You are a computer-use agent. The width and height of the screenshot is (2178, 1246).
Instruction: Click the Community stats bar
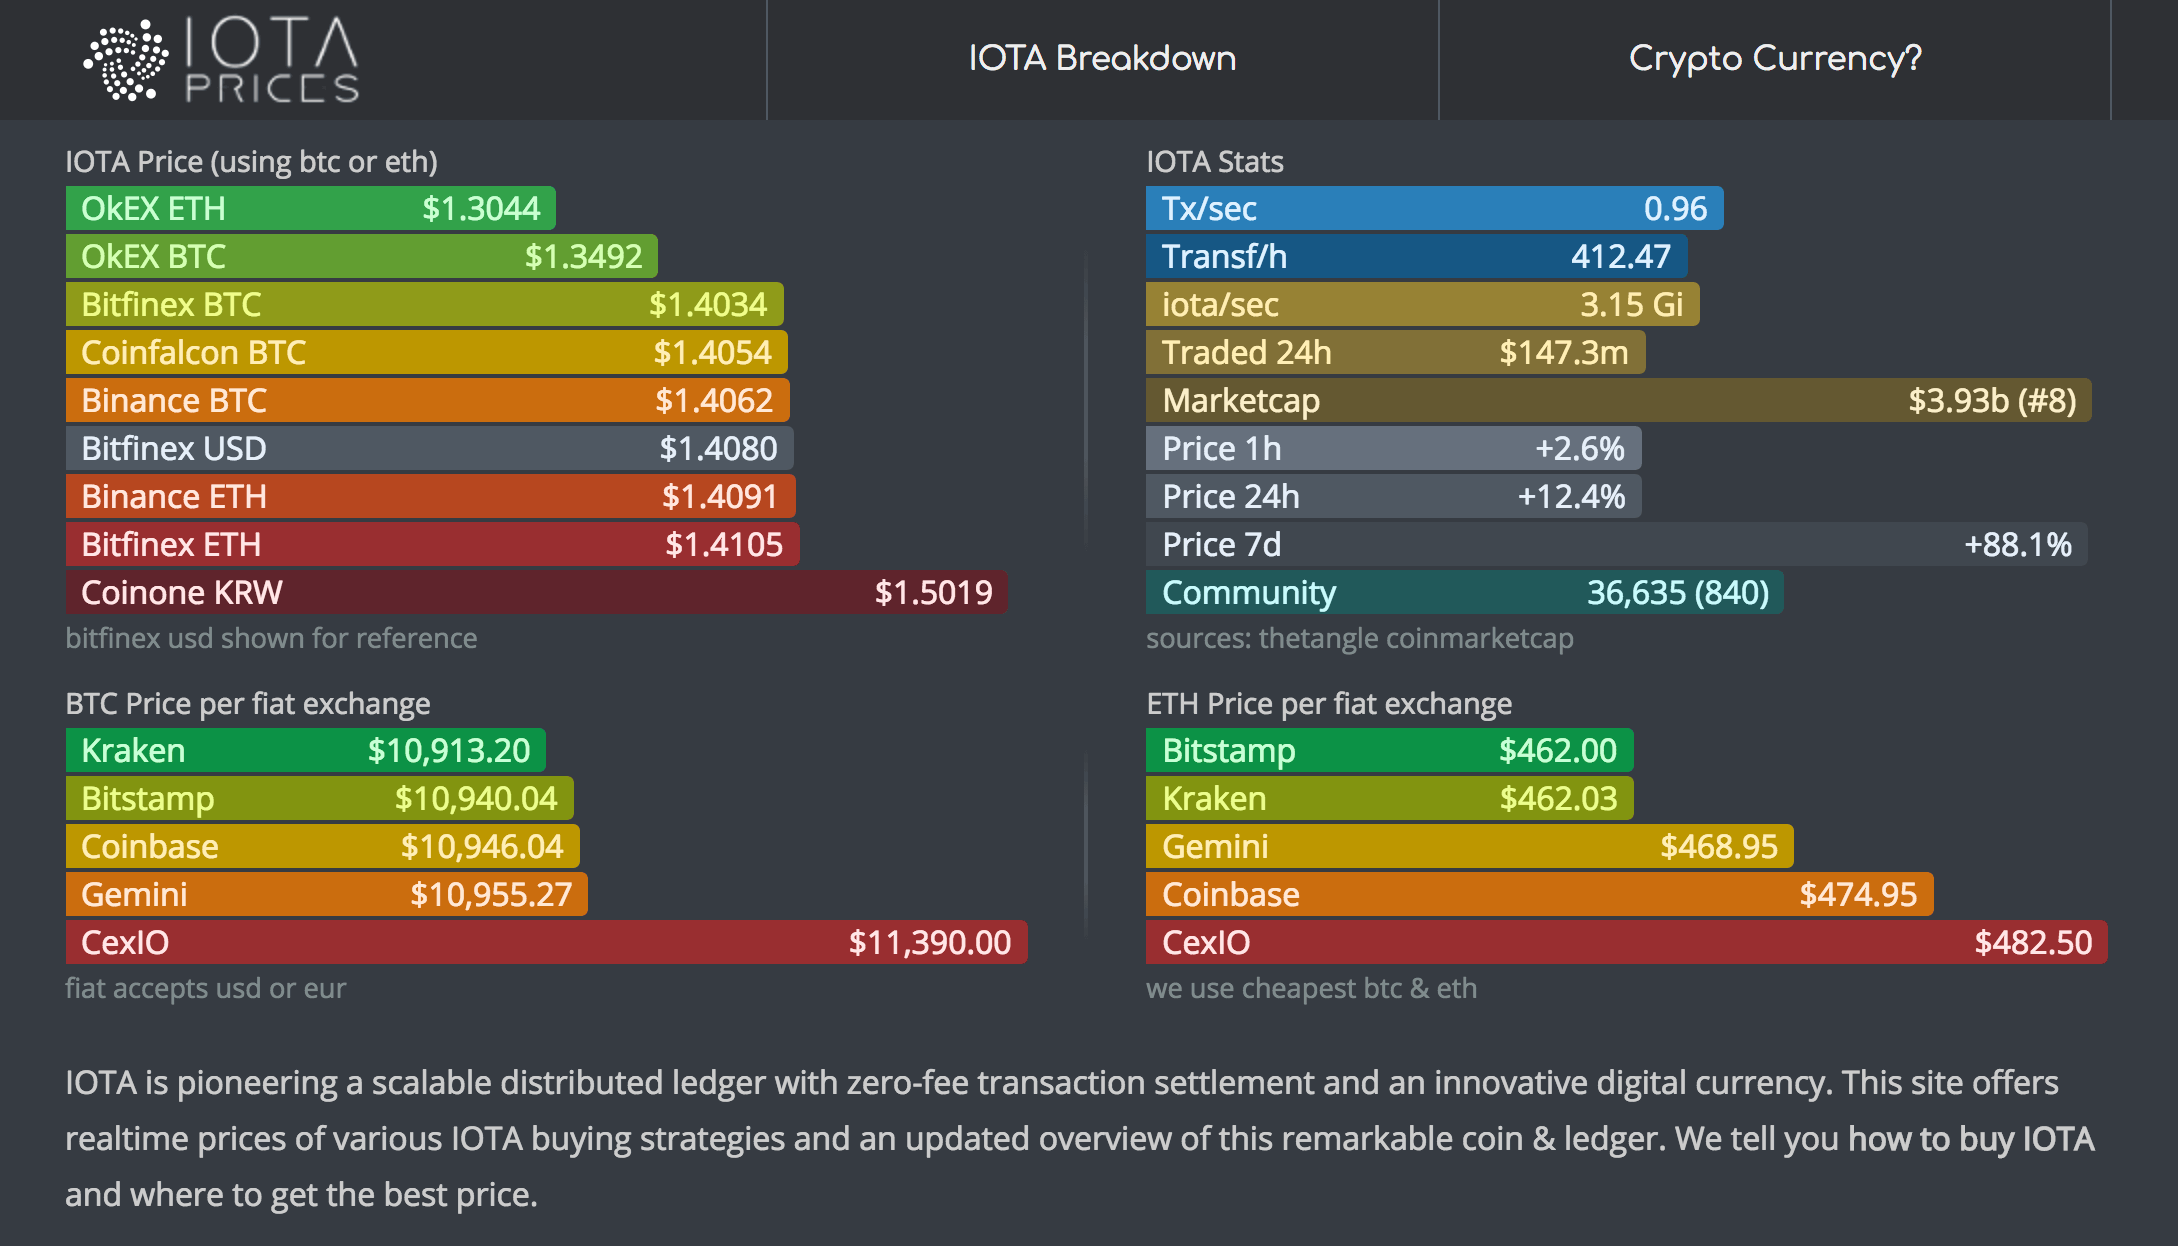1464,592
